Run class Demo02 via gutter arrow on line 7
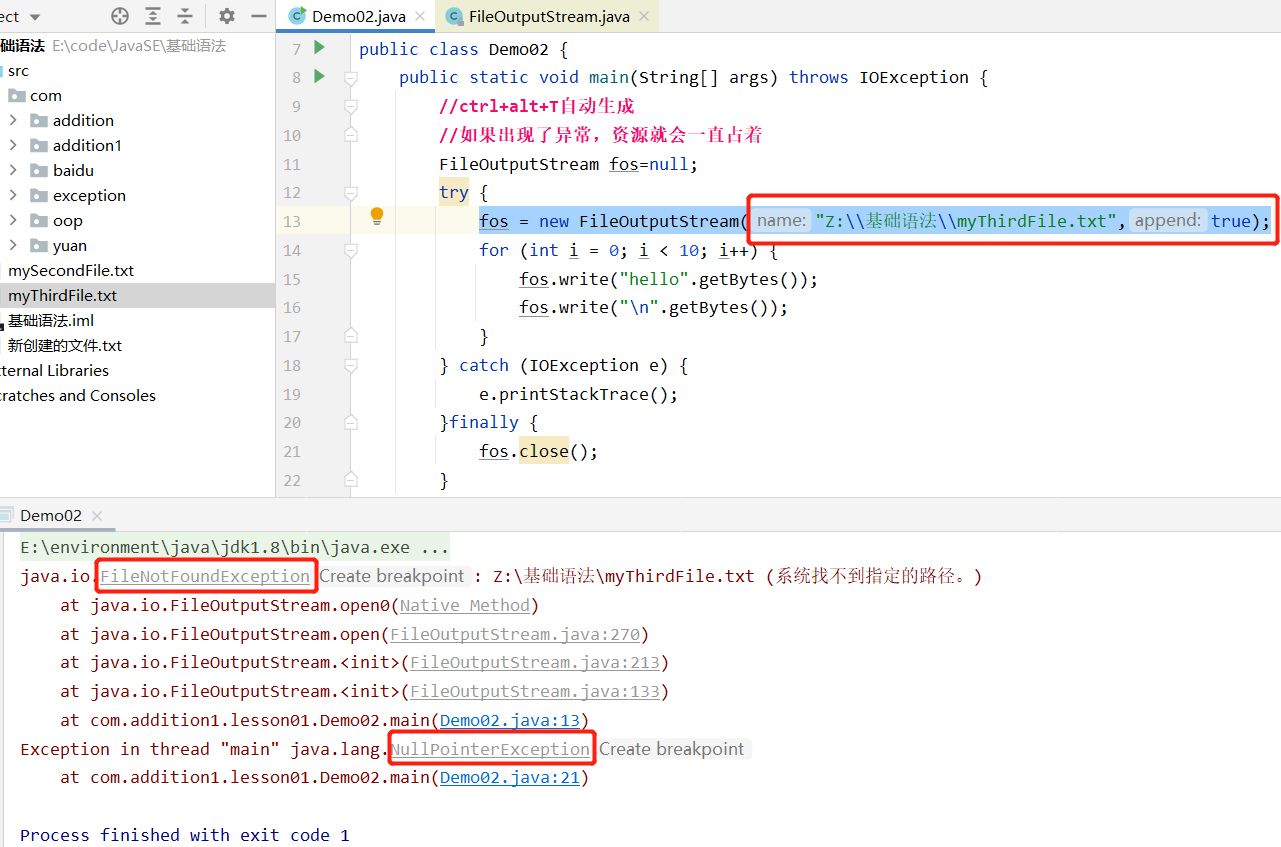The width and height of the screenshot is (1281, 847). coord(319,47)
